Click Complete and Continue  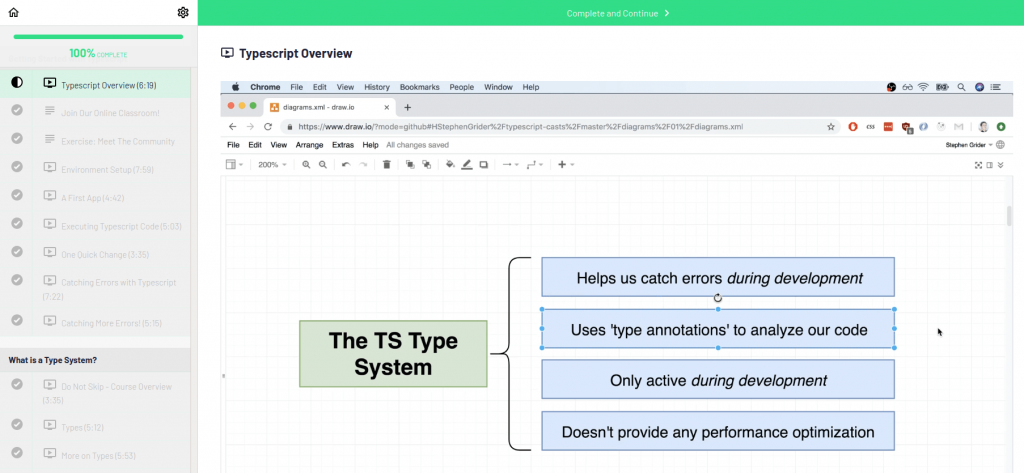tap(618, 13)
